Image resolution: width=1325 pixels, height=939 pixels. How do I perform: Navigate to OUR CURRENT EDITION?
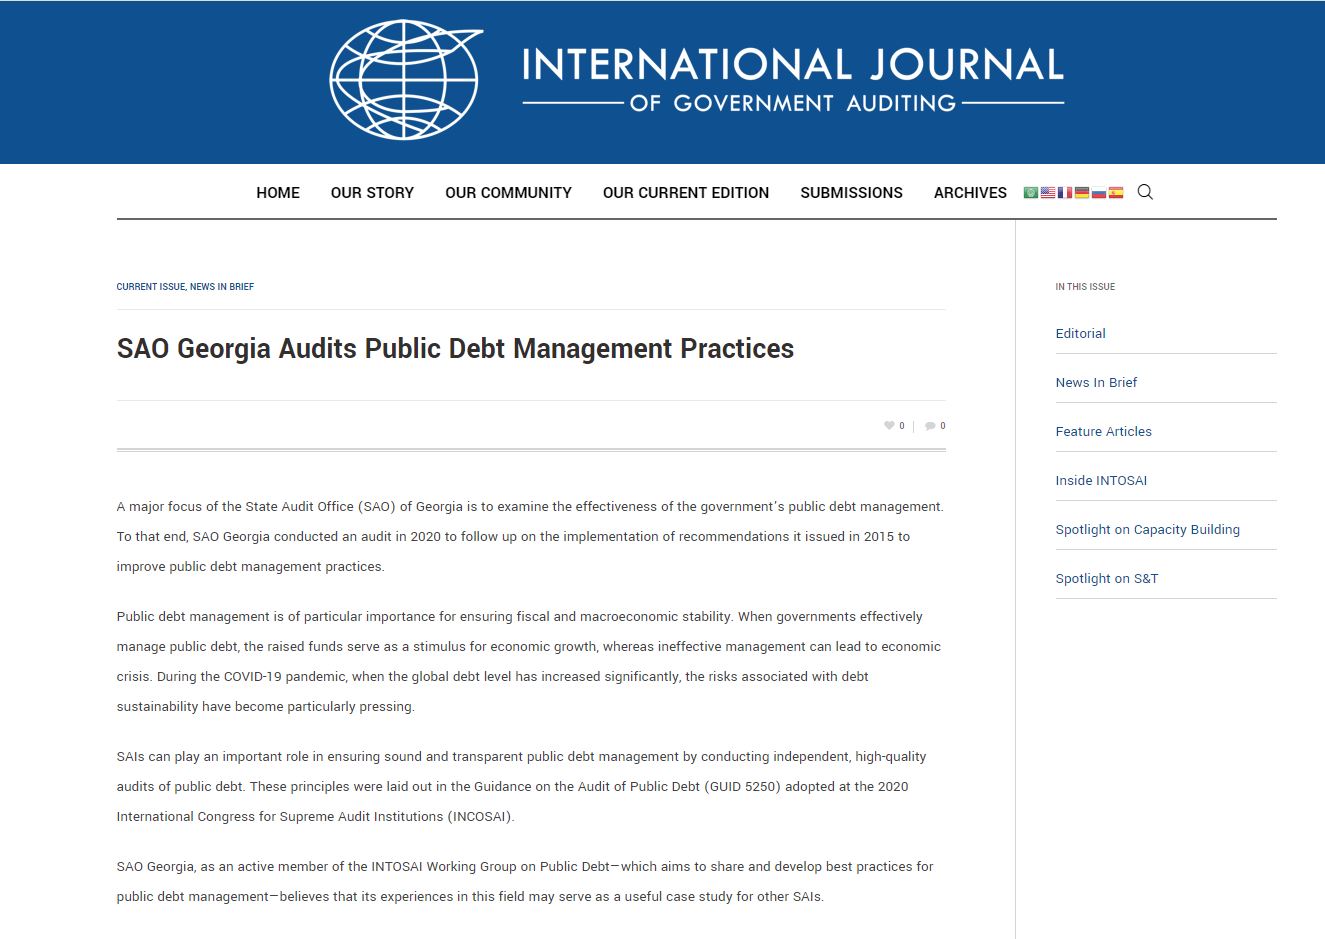[686, 193]
